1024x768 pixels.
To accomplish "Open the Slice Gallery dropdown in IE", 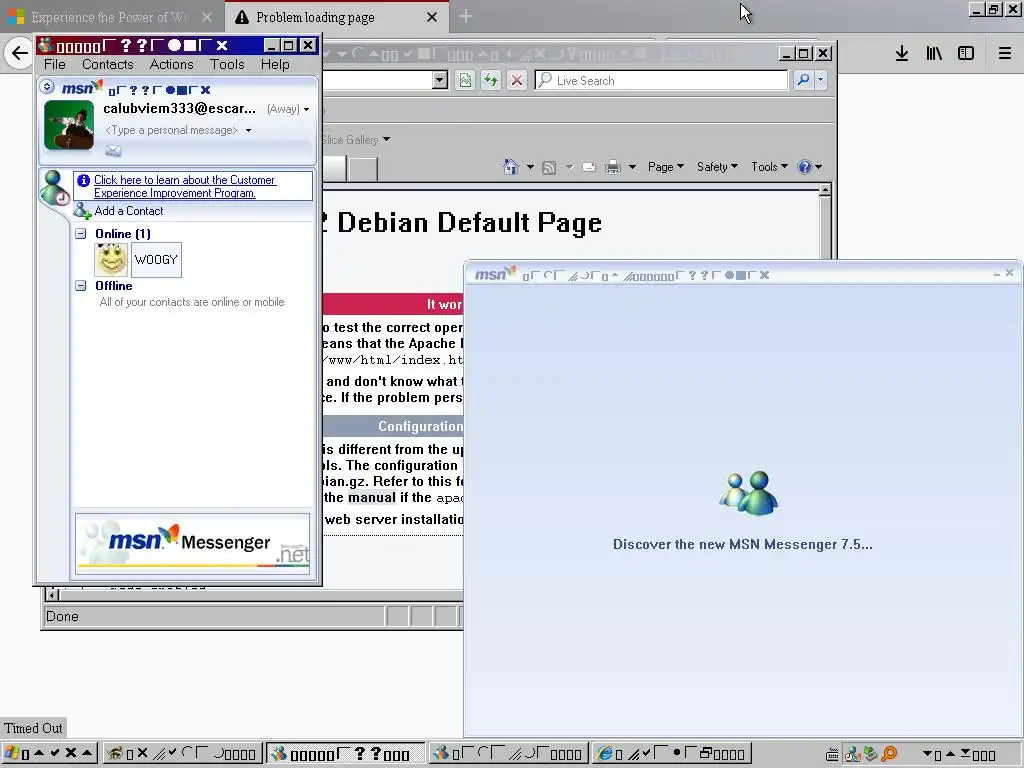I will tap(387, 139).
